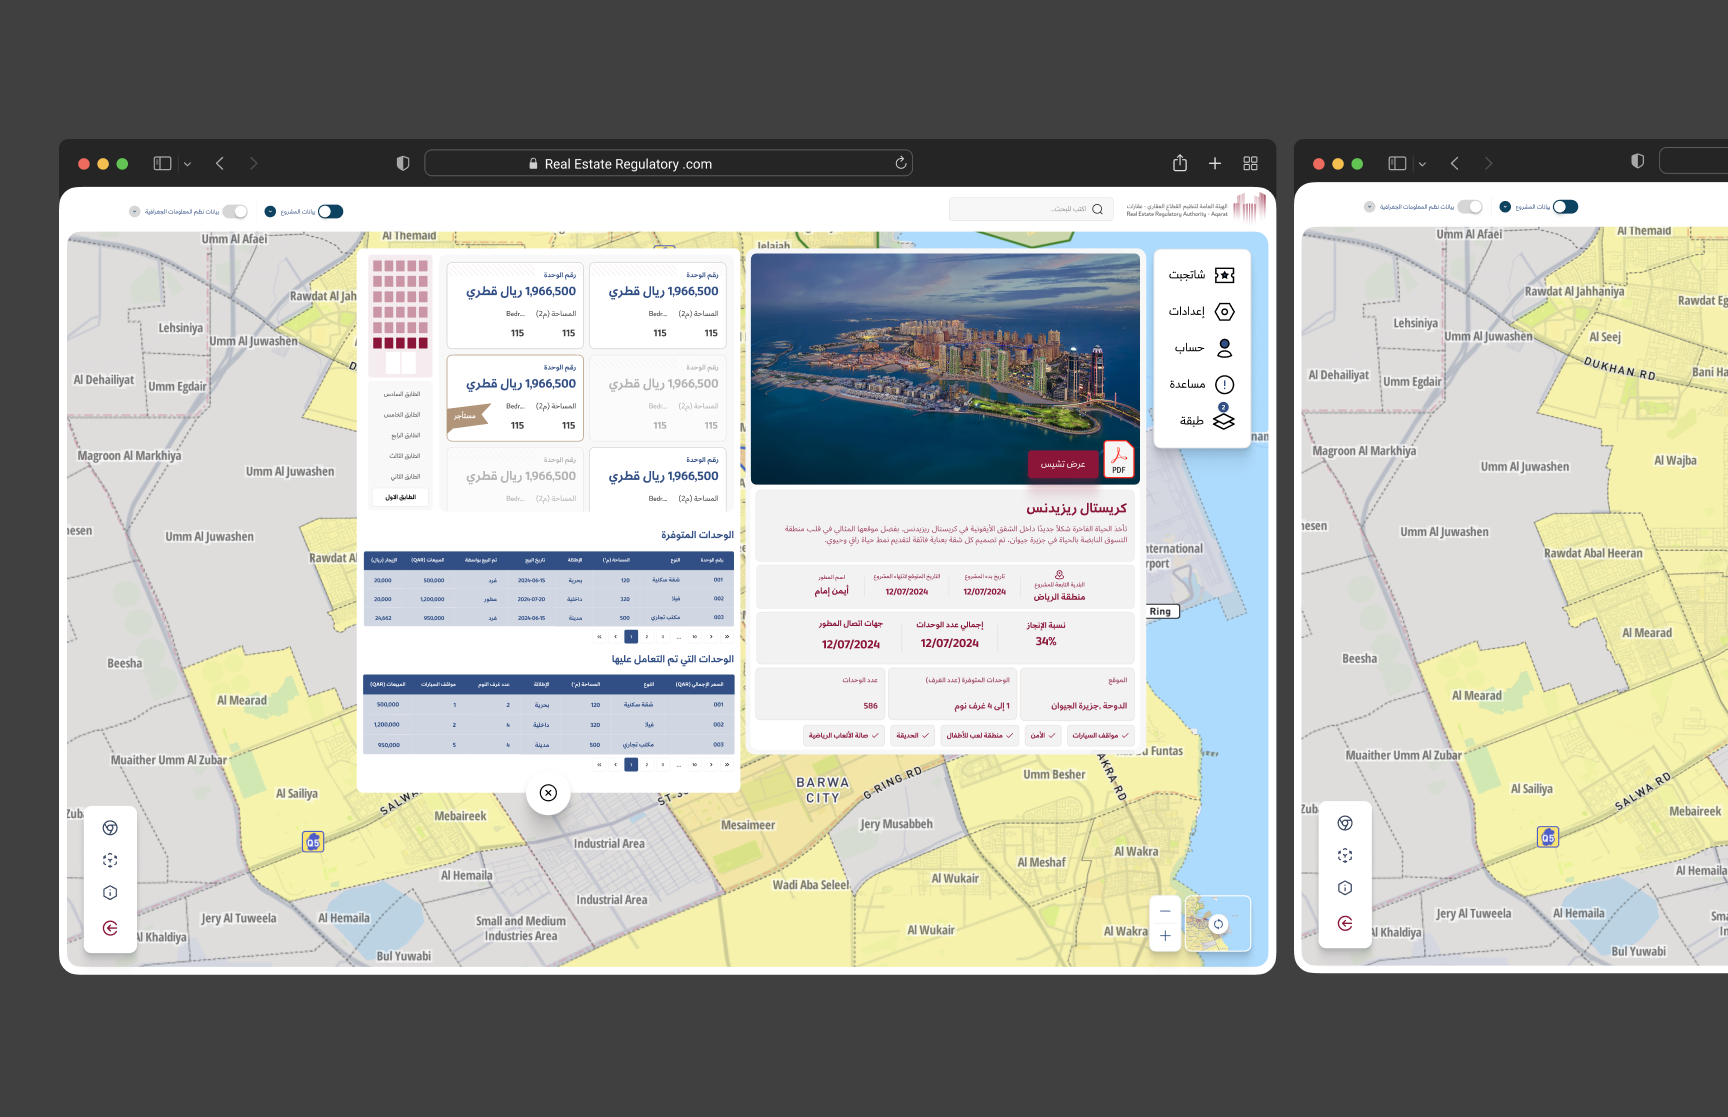Expand the chevron next to the GIS data toggle
Screen dimensions: 1728x1117
click(133, 211)
